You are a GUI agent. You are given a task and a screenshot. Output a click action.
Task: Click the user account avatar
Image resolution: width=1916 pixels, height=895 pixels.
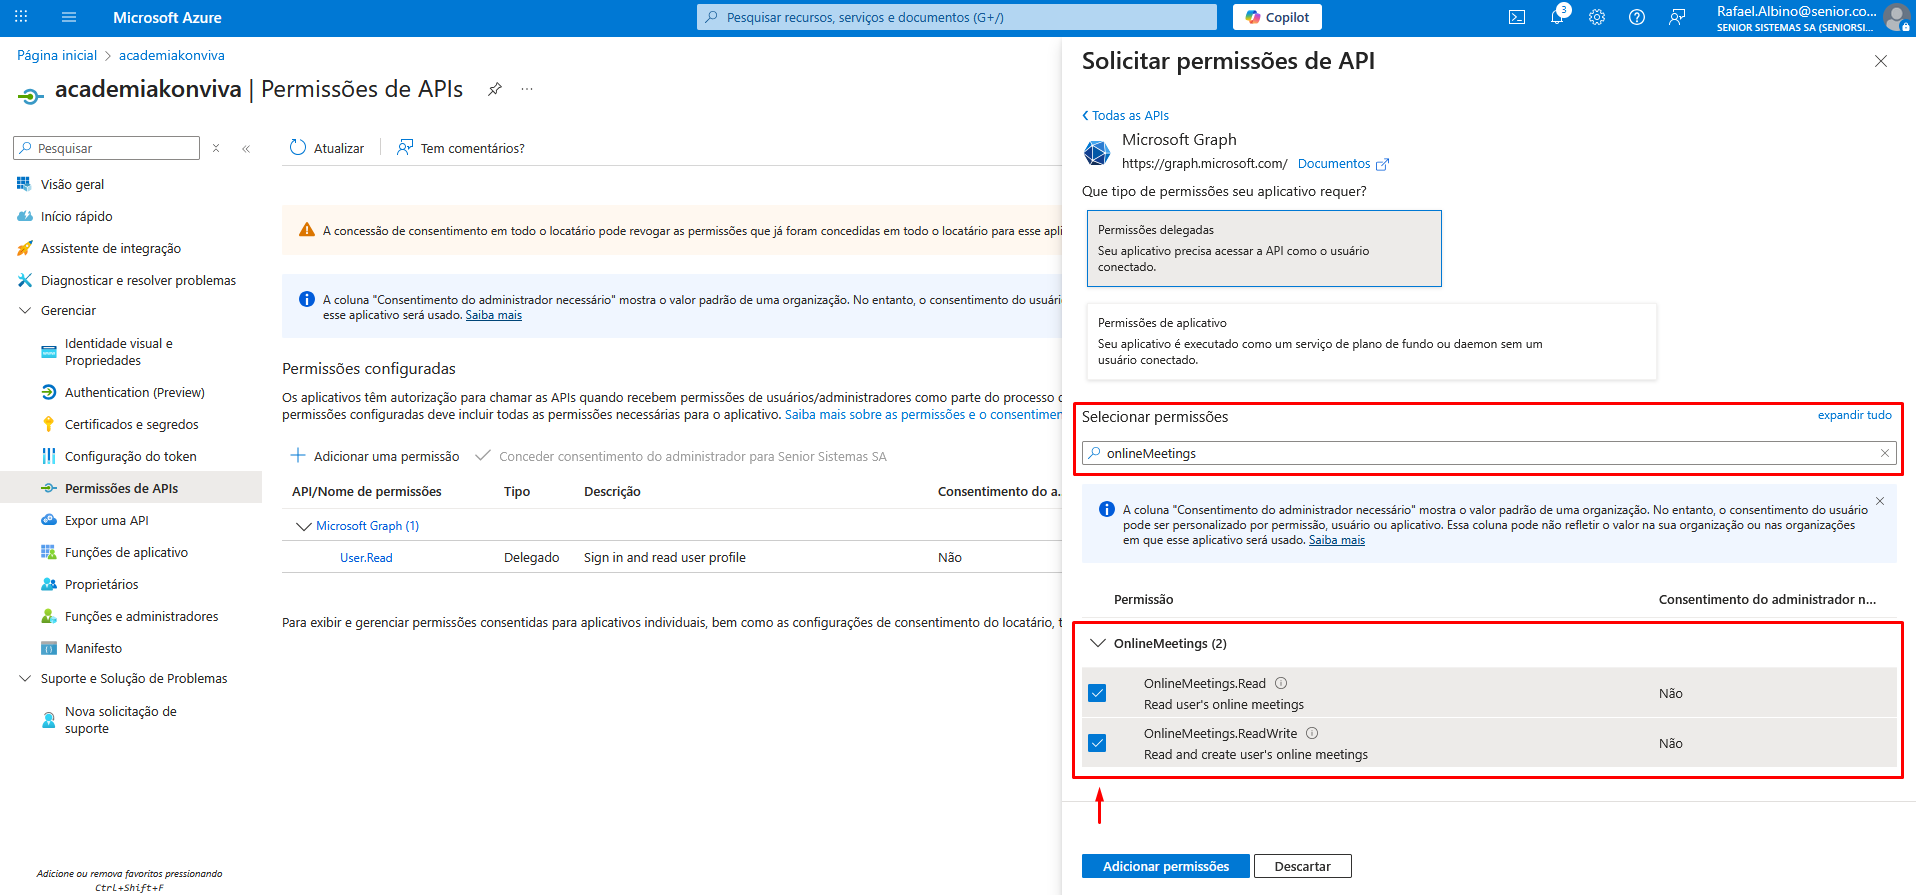[x=1895, y=17]
